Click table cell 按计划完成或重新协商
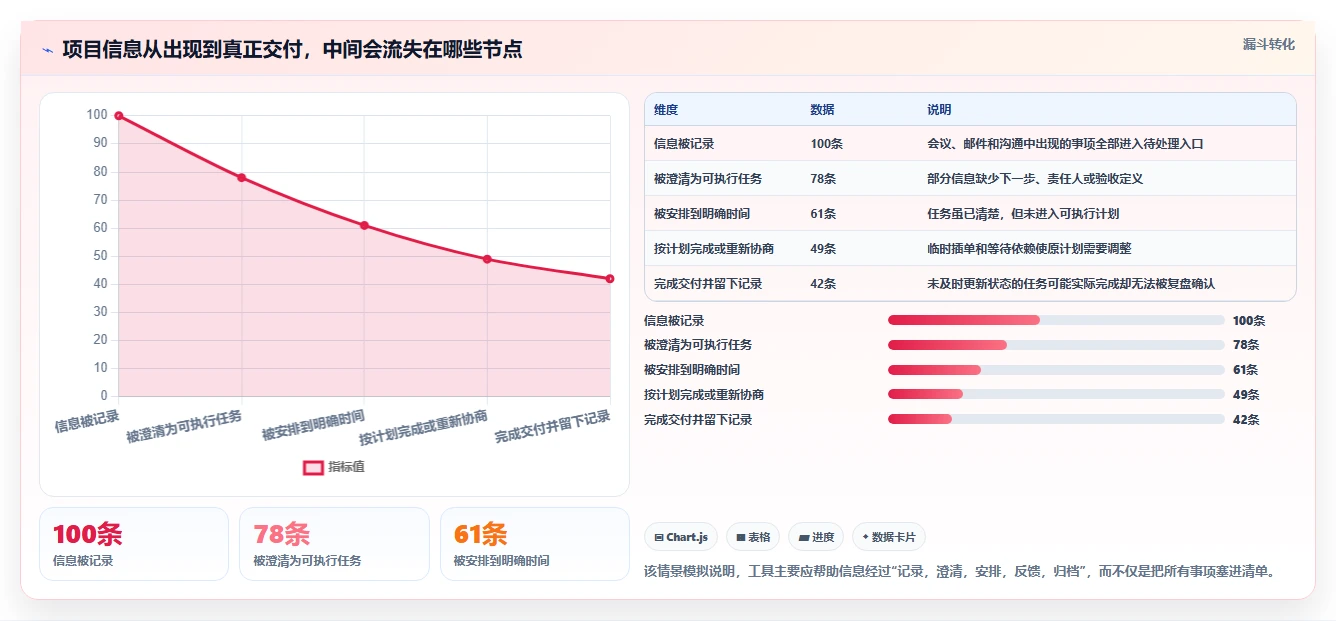 pyautogui.click(x=714, y=249)
